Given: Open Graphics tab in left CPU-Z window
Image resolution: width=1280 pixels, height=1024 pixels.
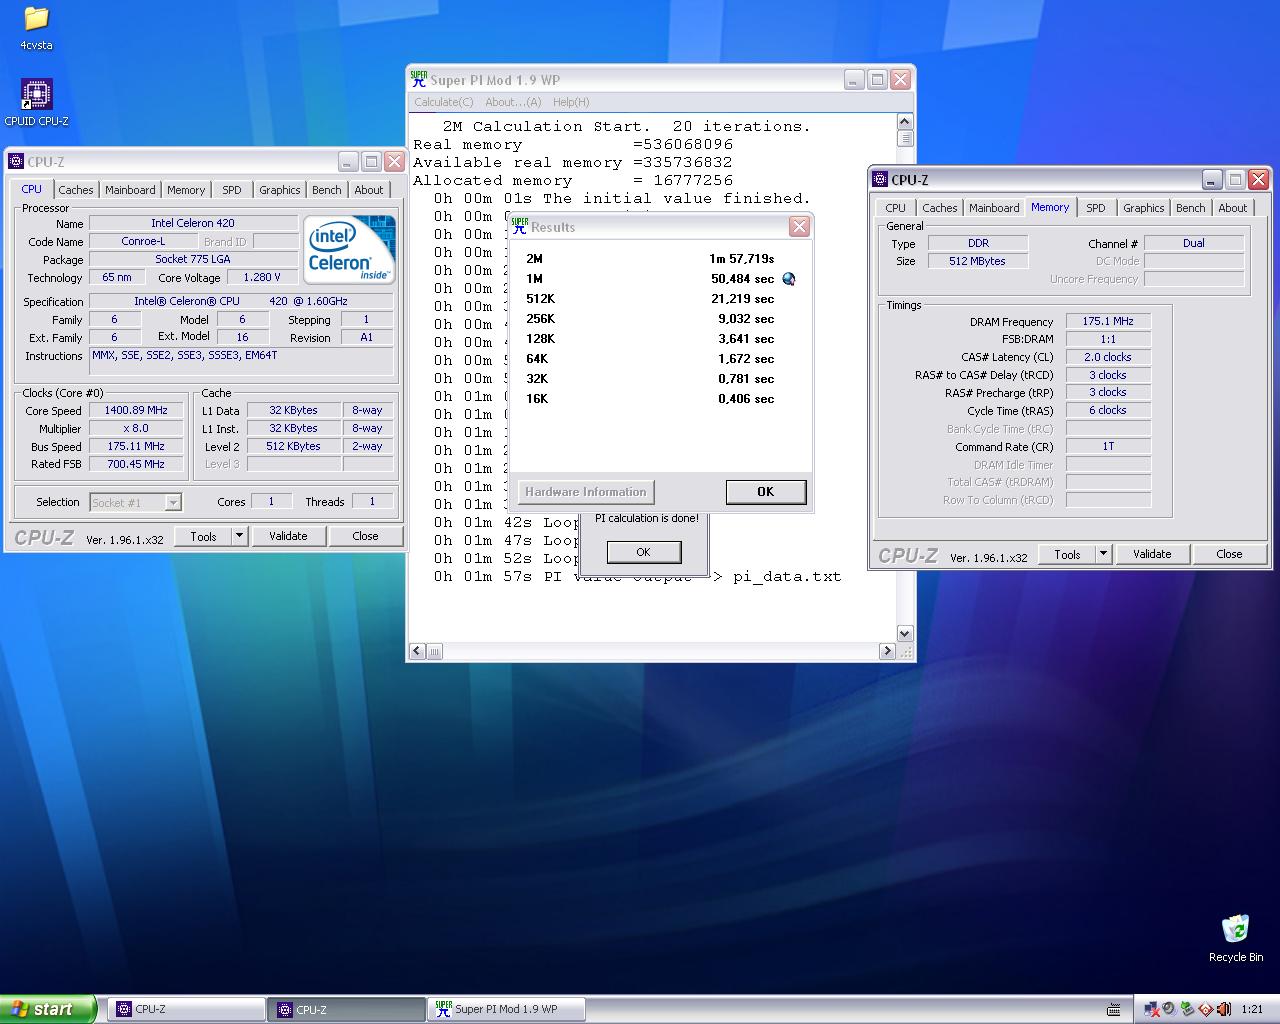Looking at the screenshot, I should [x=279, y=190].
